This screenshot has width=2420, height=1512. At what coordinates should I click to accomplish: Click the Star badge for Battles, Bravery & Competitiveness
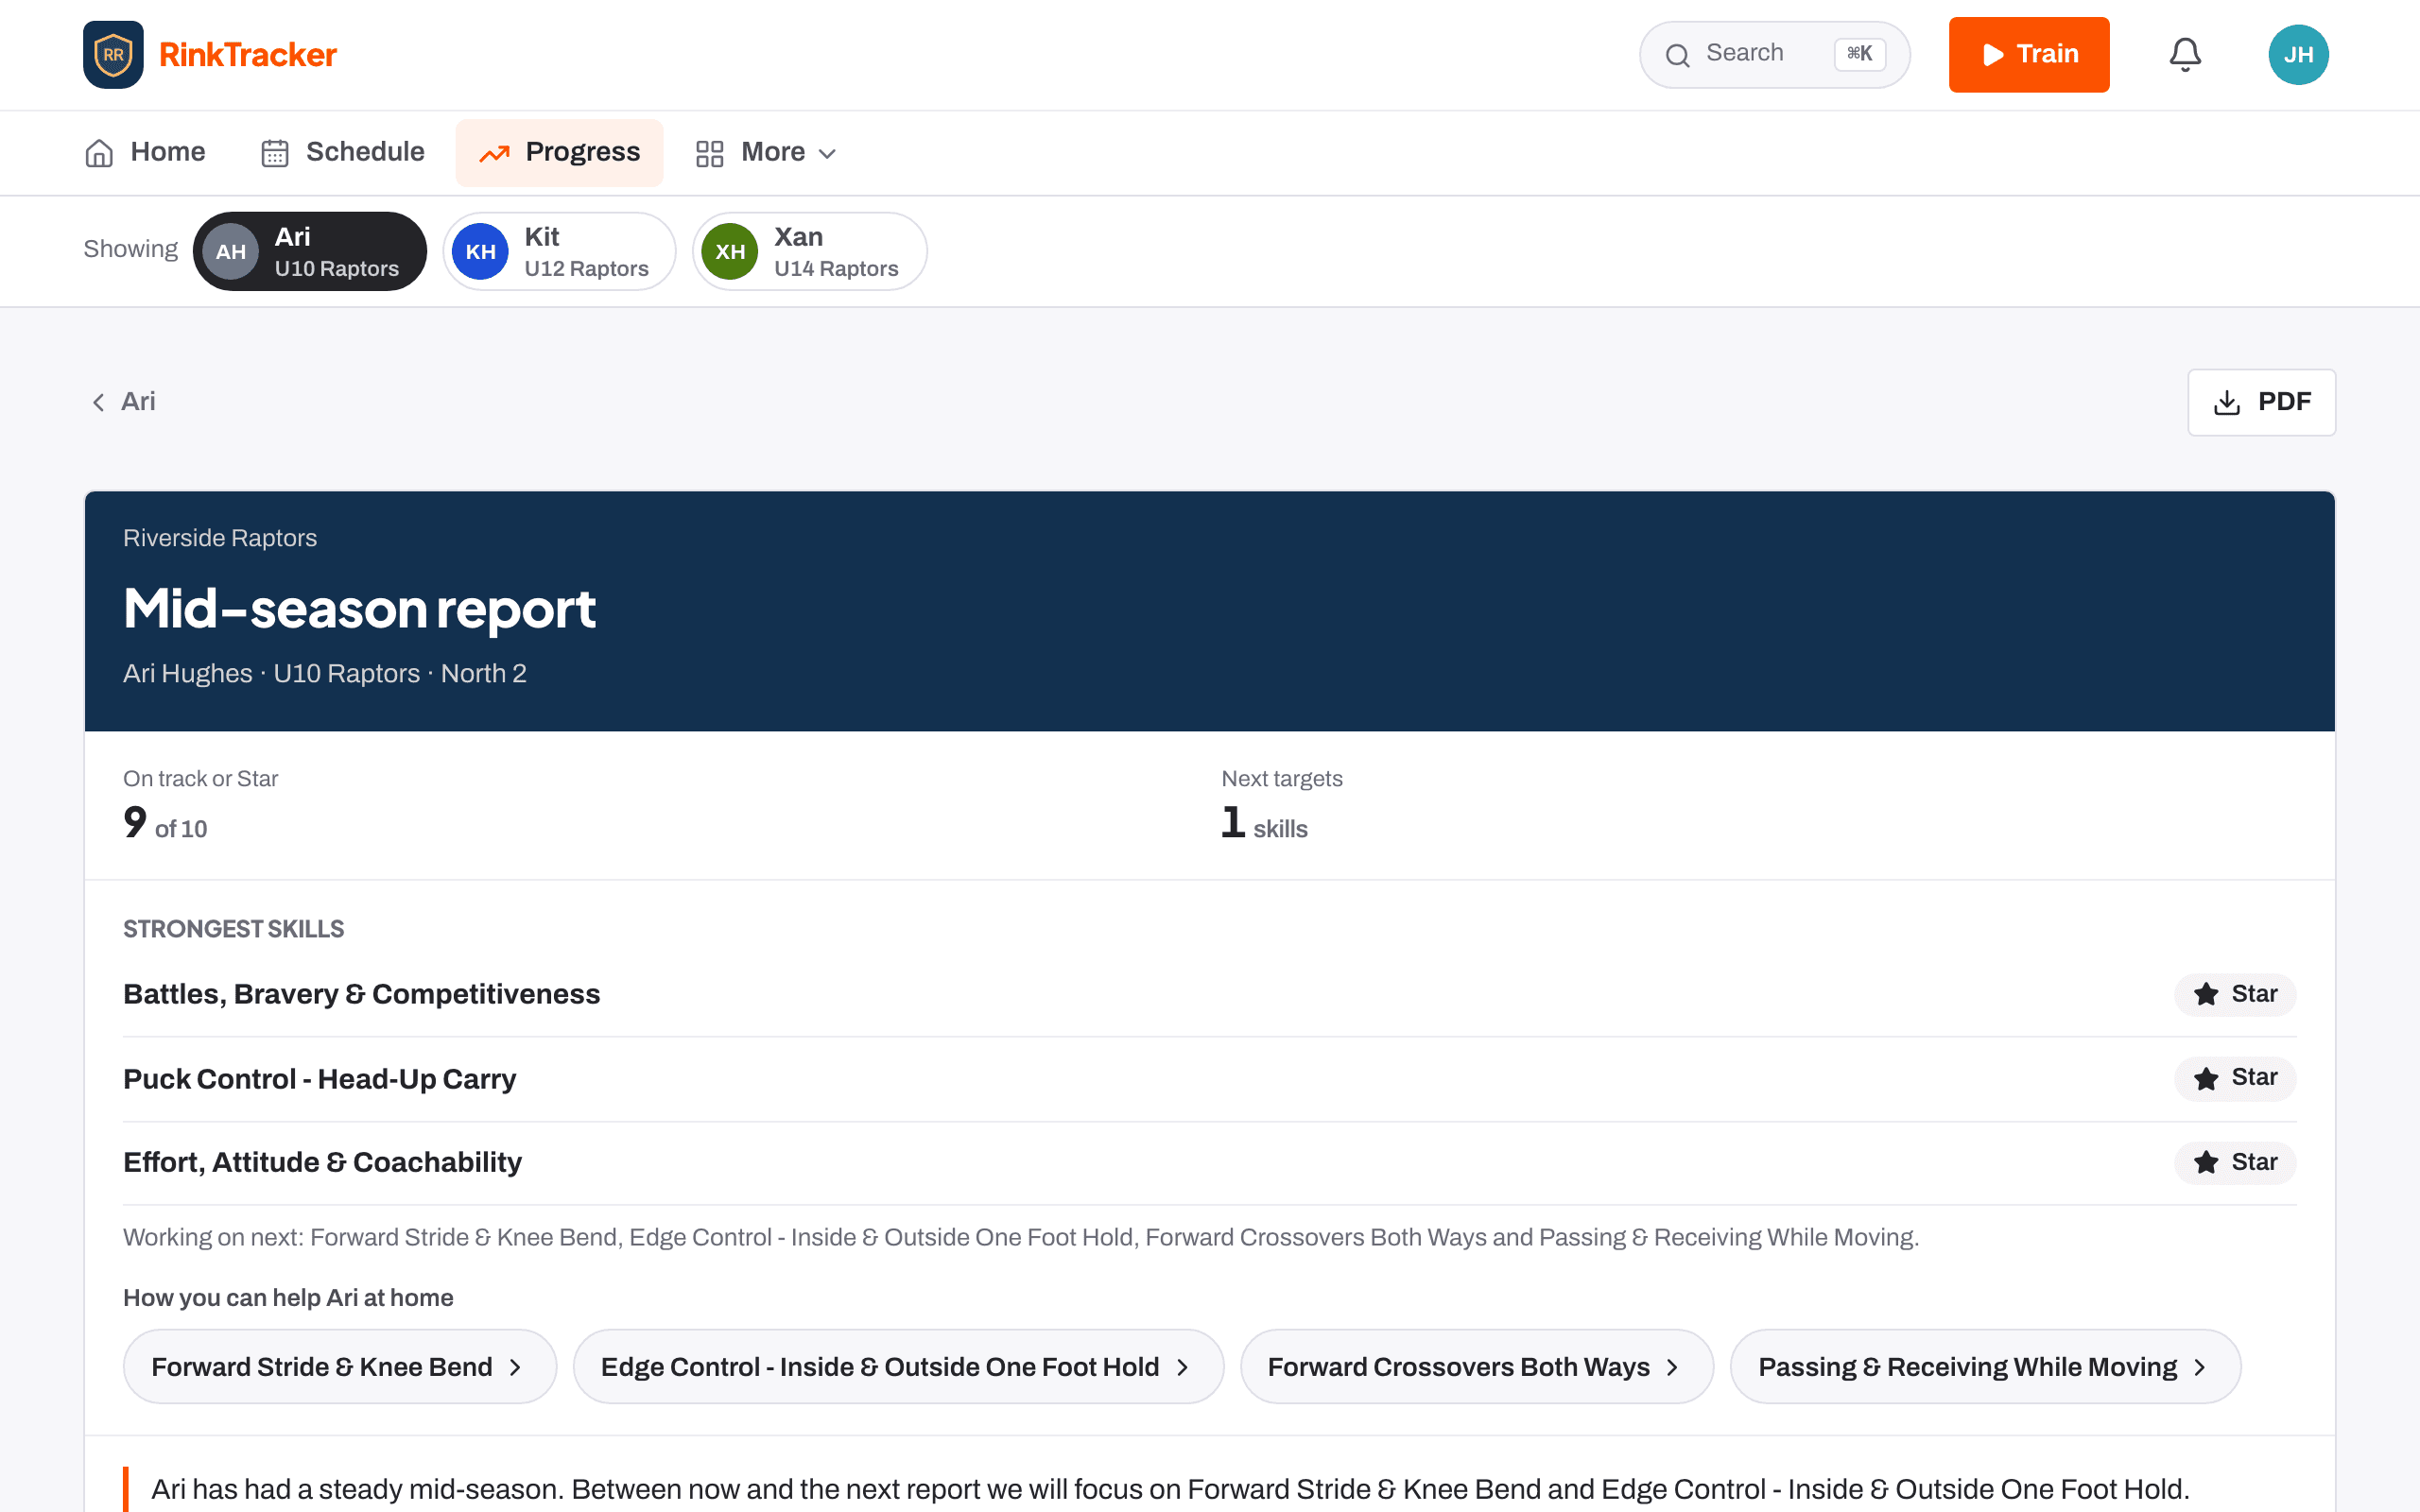[2235, 994]
